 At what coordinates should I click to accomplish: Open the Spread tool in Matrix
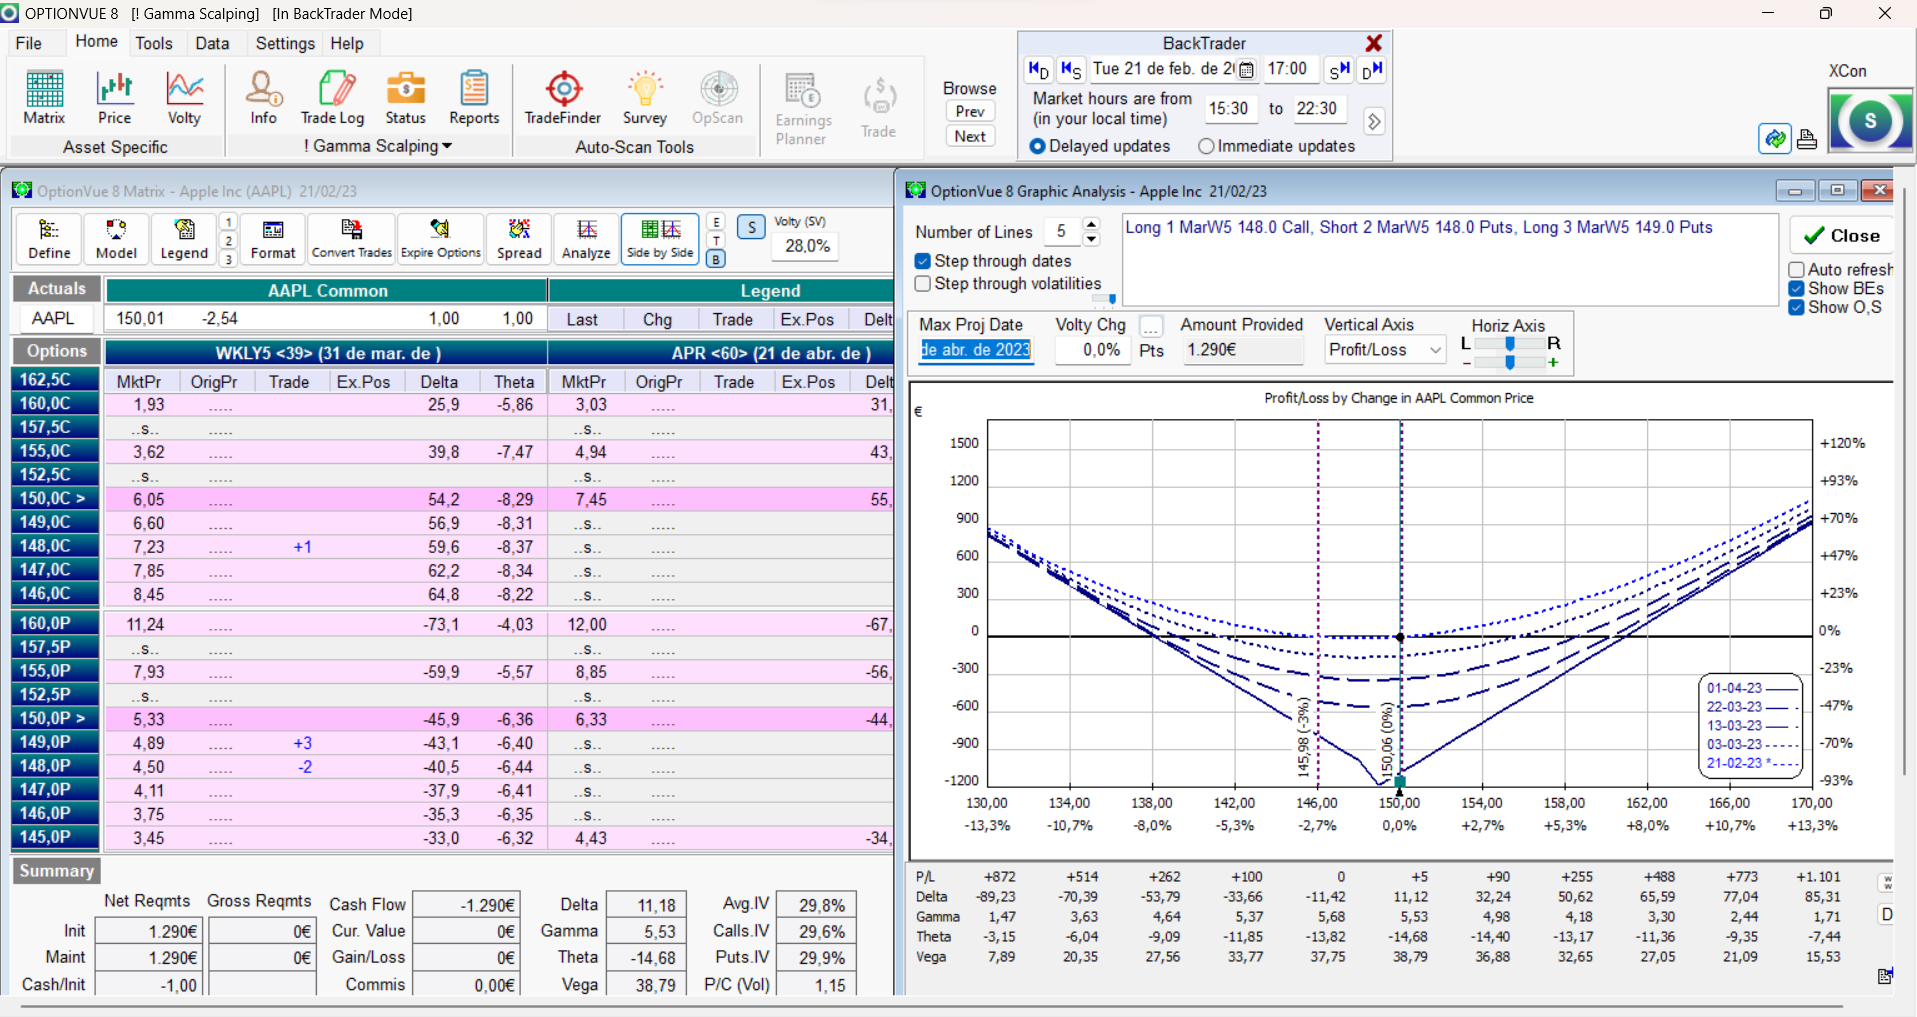(x=519, y=239)
